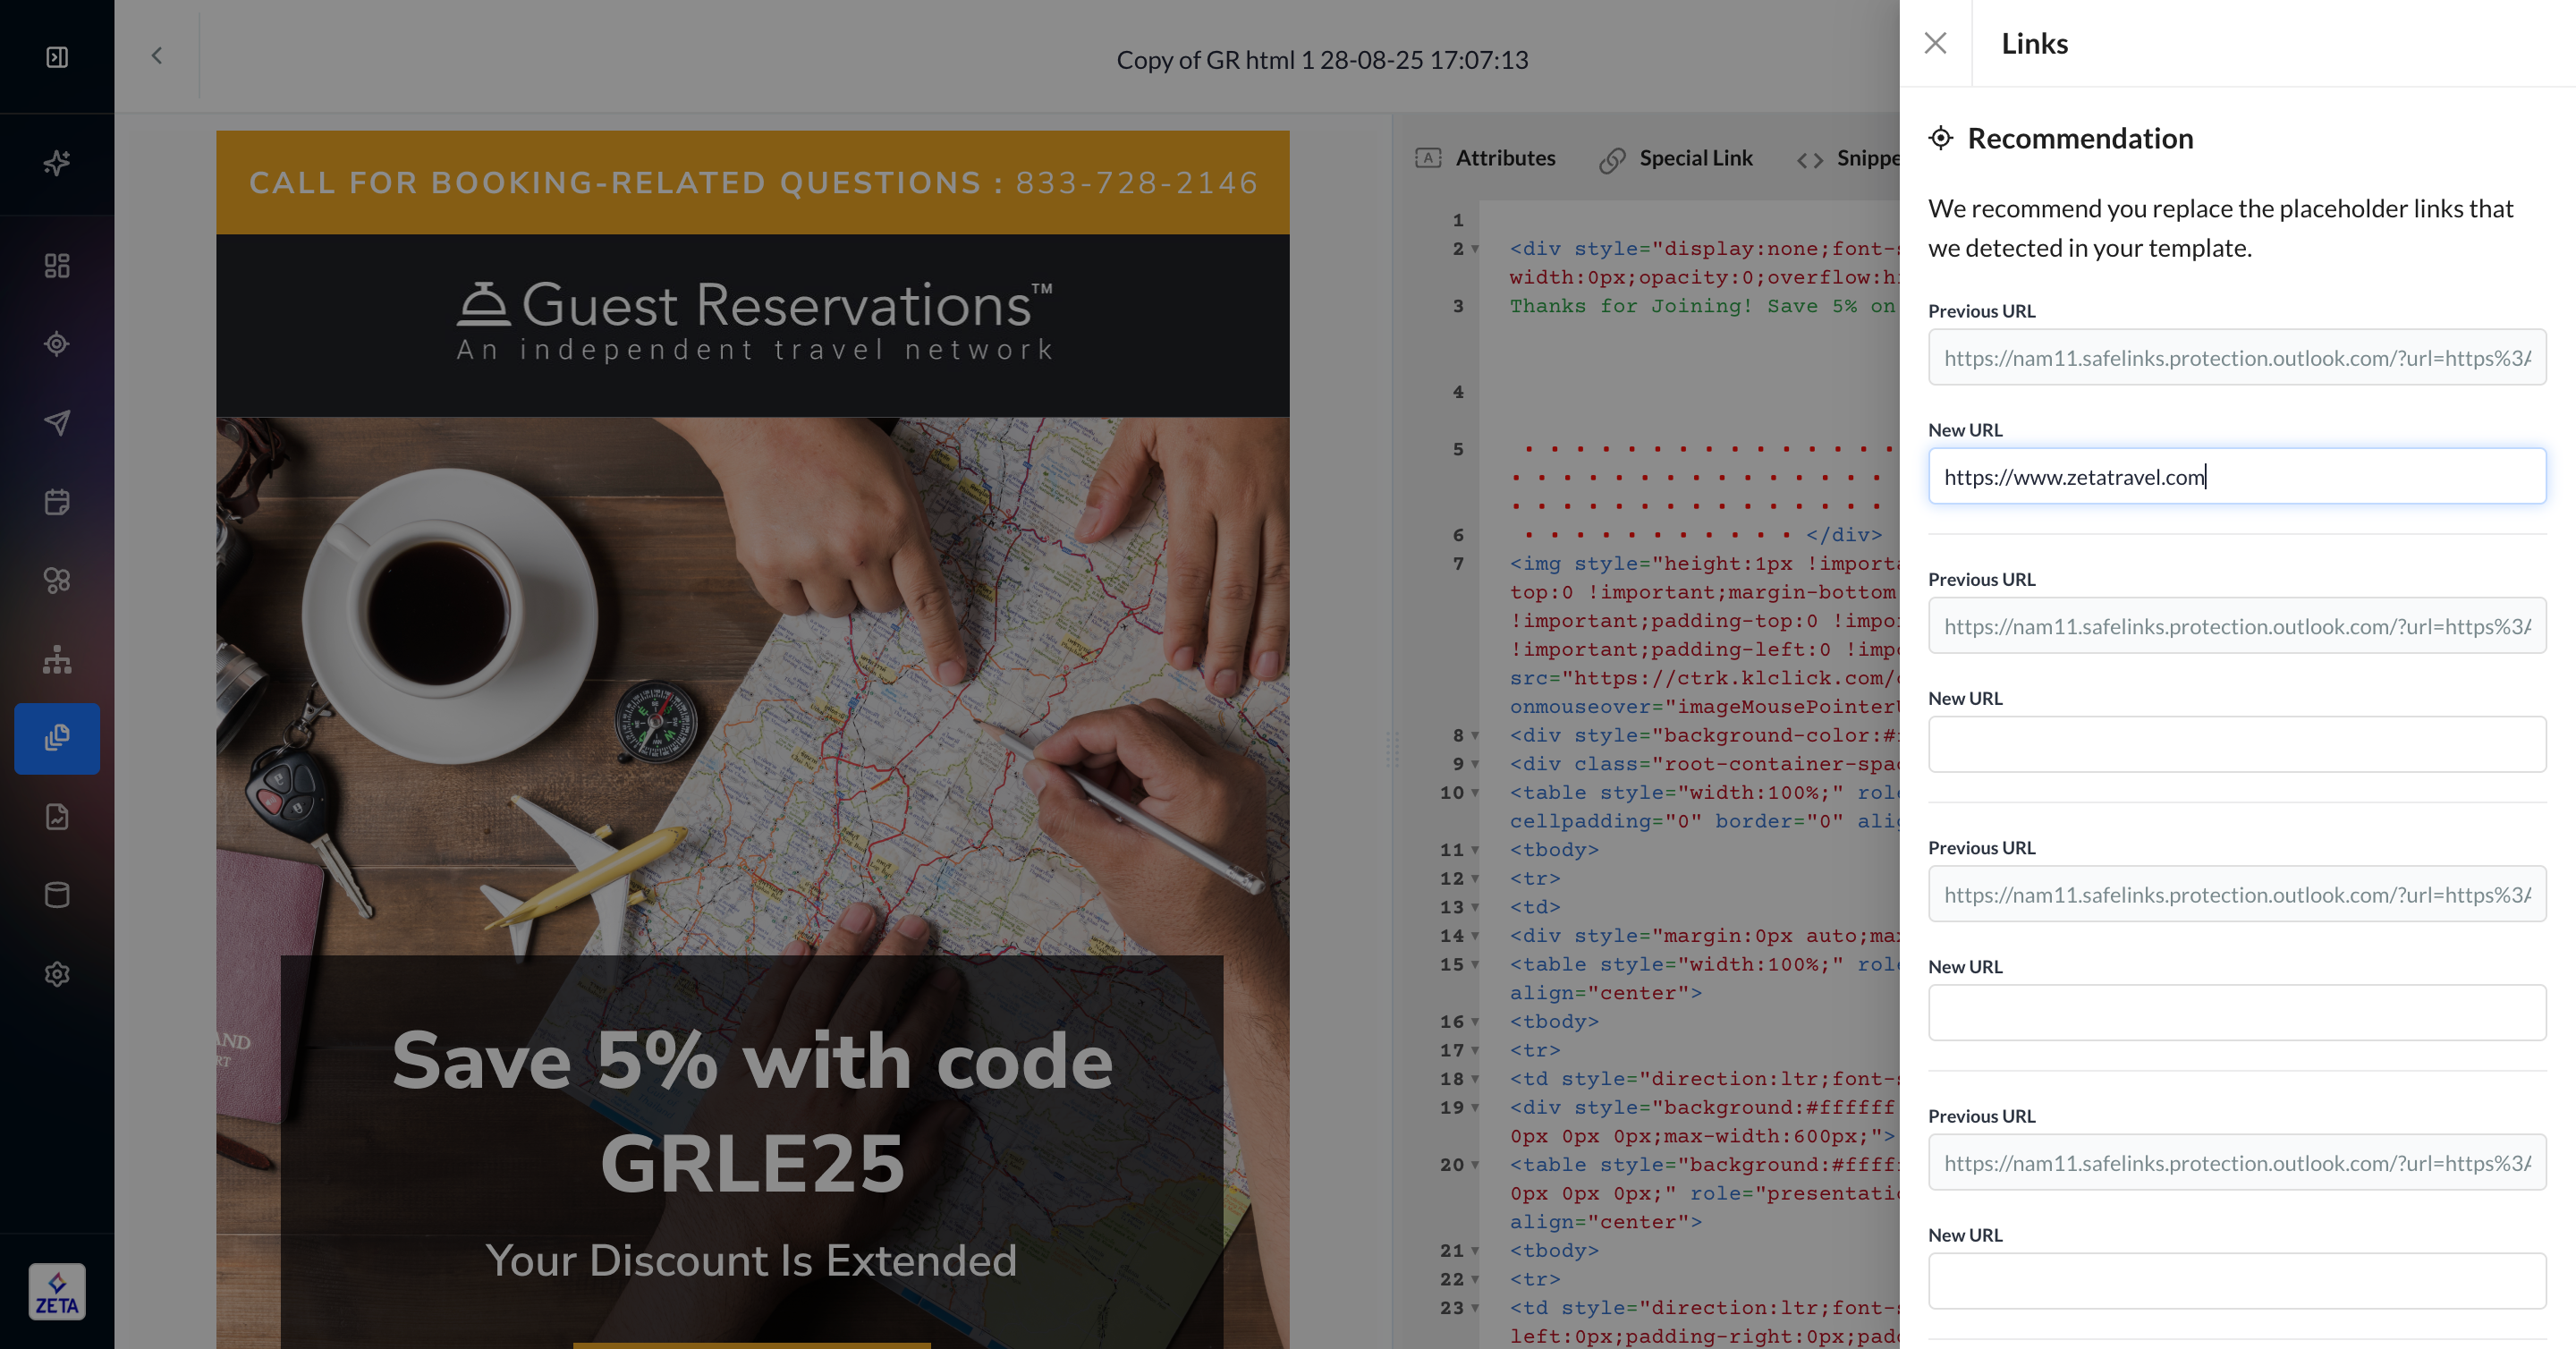2576x1349 pixels.
Task: Collapse code fold arrow at line 2
Action: point(1475,249)
